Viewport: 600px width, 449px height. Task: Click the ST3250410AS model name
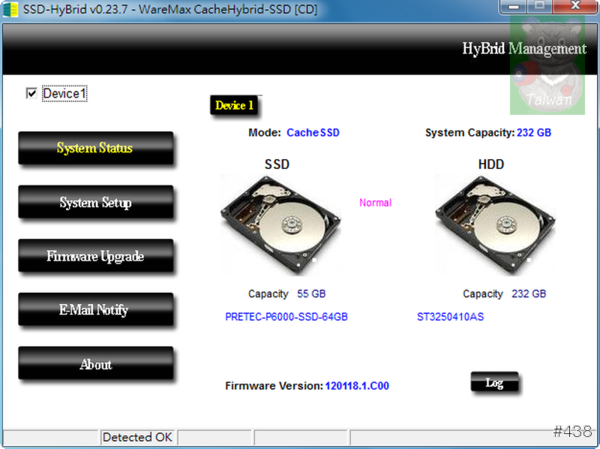click(450, 317)
